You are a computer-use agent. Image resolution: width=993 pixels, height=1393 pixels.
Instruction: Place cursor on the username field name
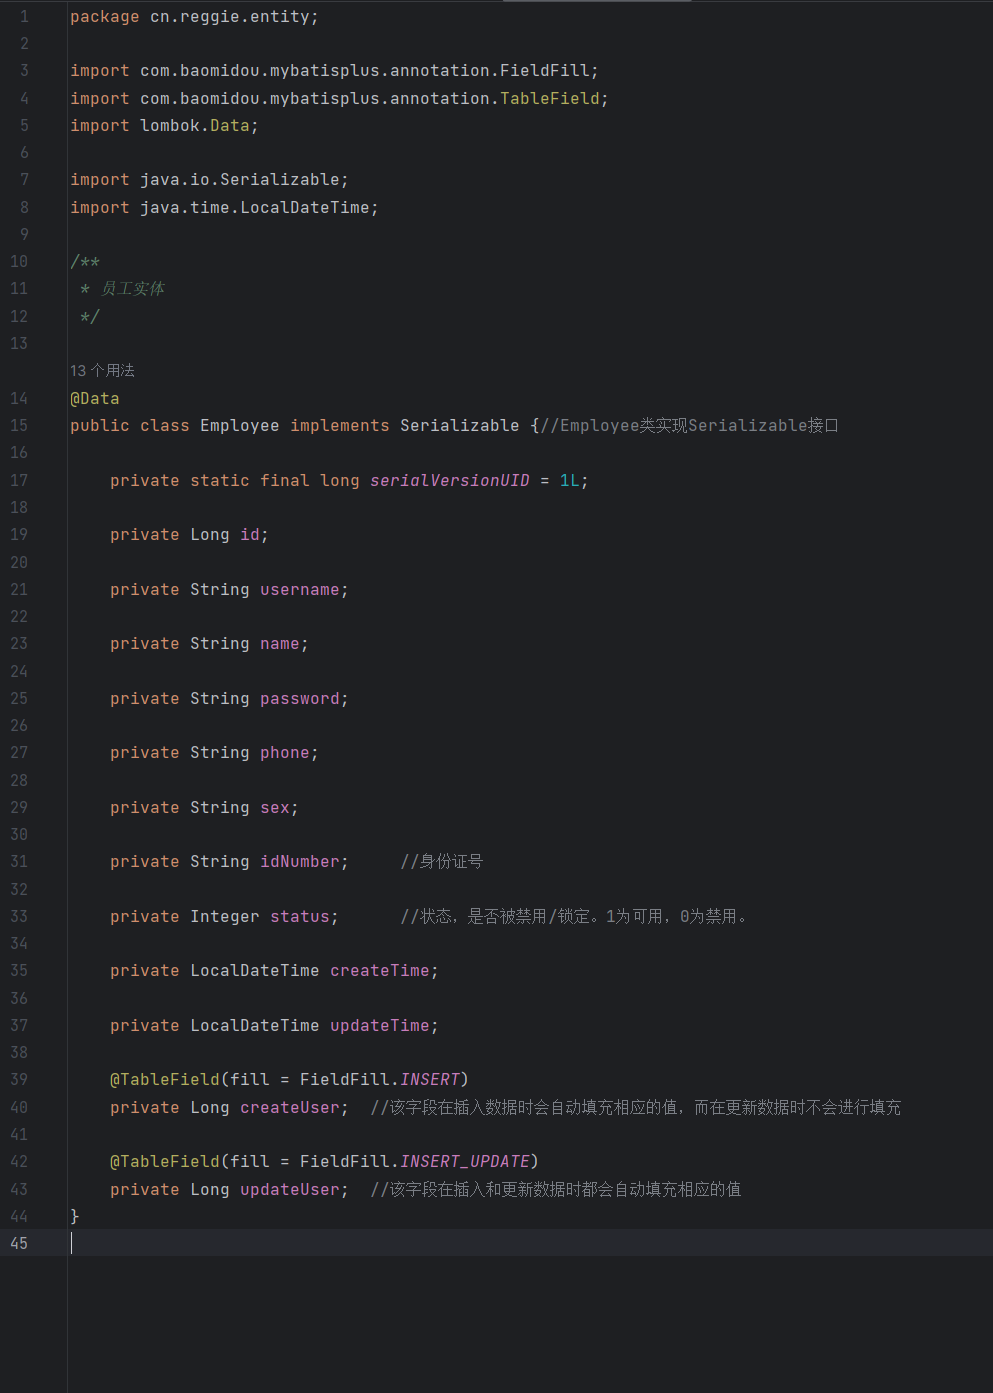[300, 589]
